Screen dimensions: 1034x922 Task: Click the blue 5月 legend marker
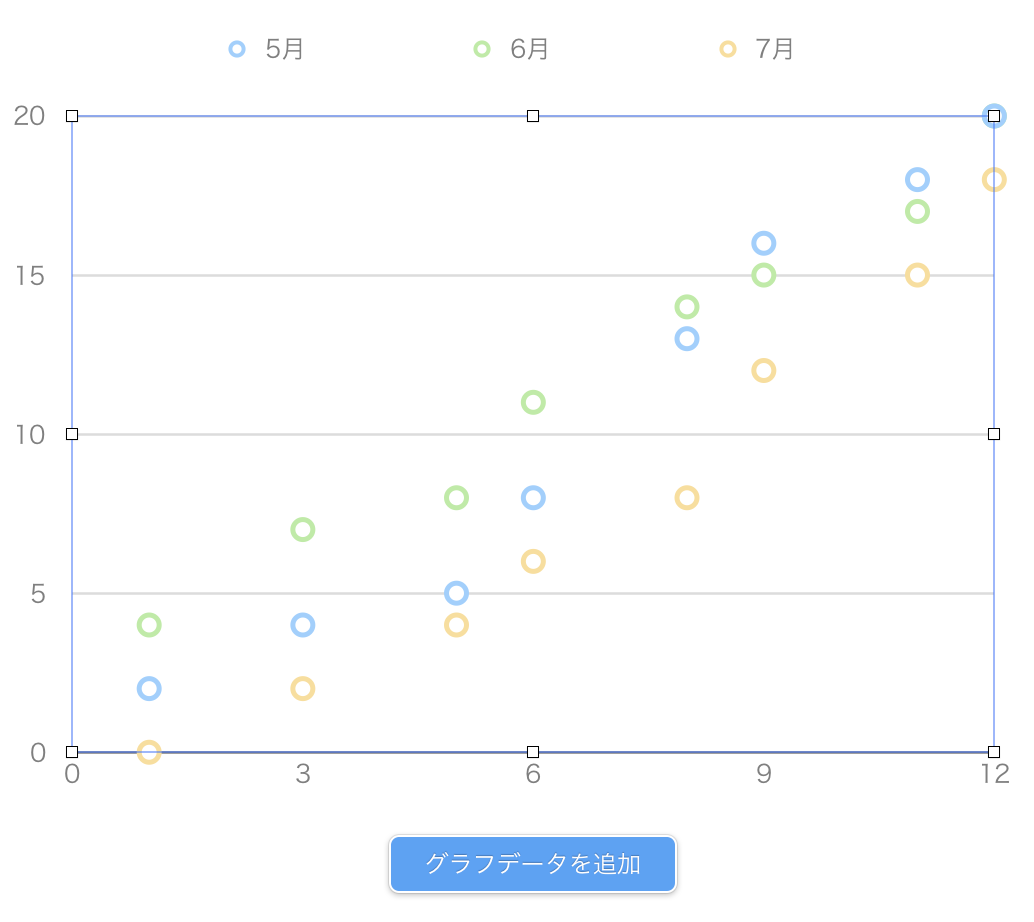tap(237, 49)
